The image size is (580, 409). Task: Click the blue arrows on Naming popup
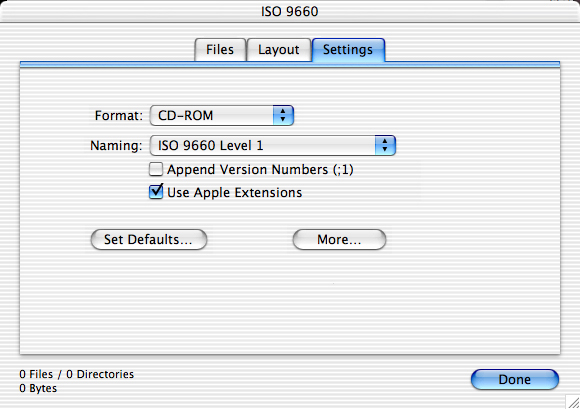385,145
